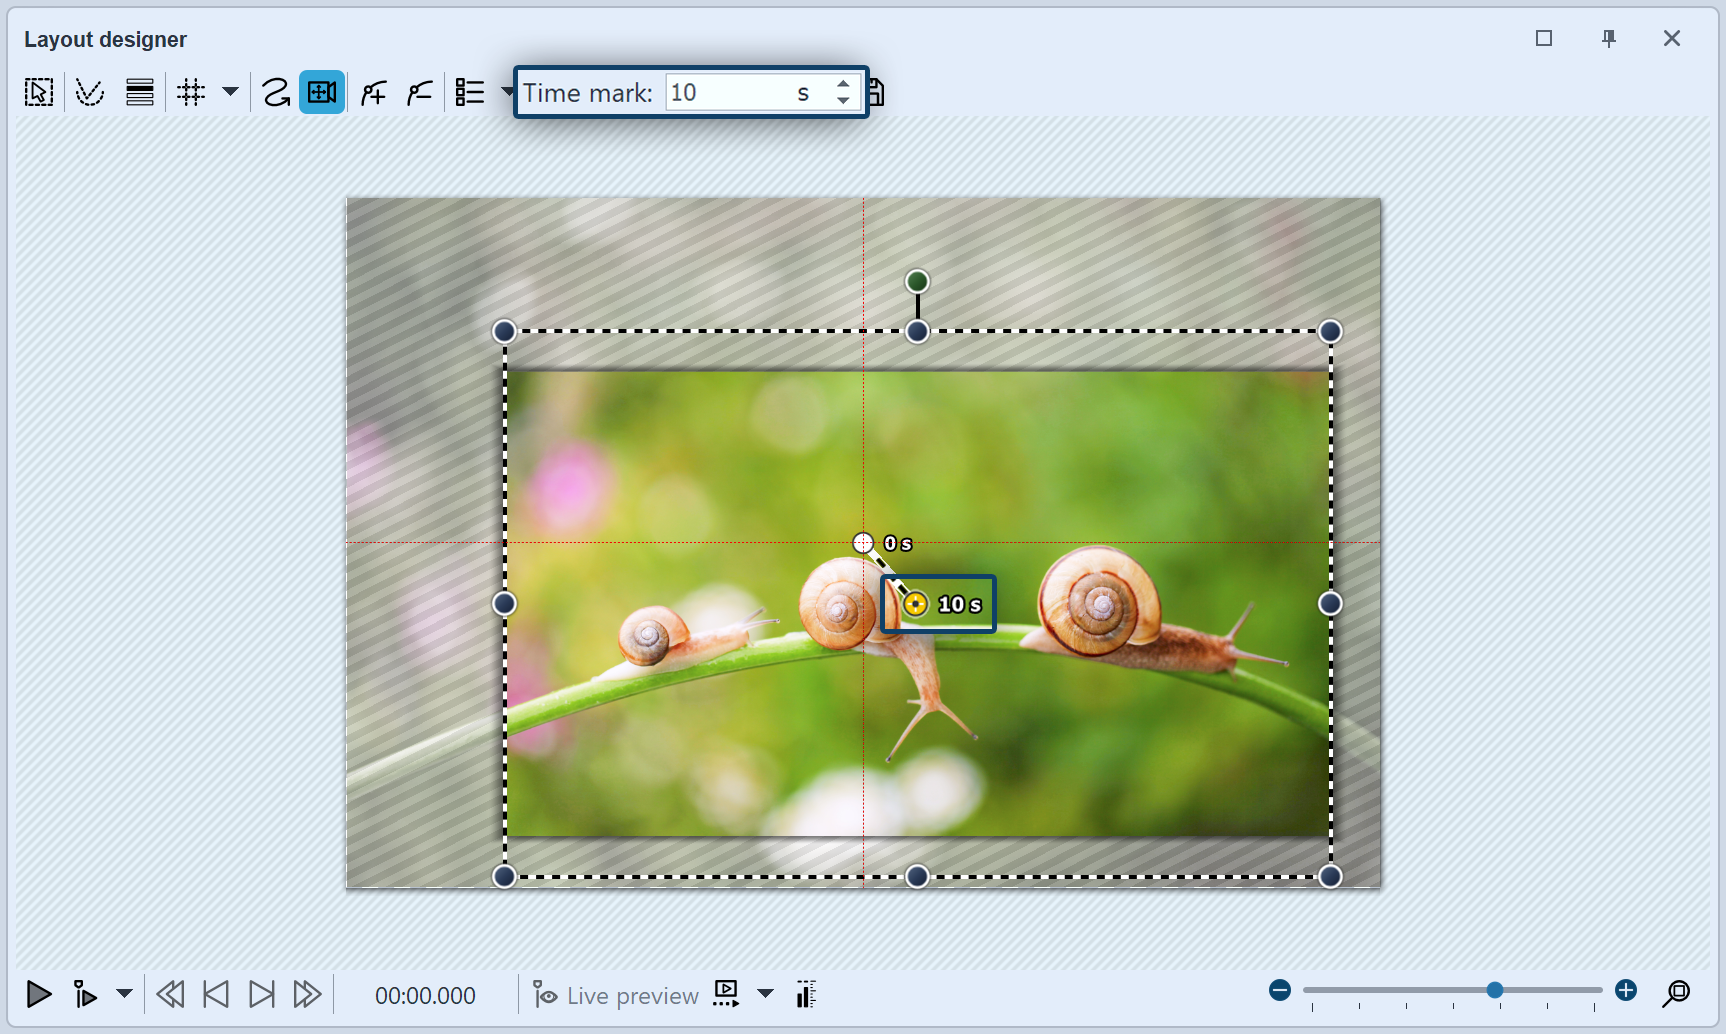This screenshot has height=1034, width=1726.
Task: Save the current layout settings
Action: (877, 91)
